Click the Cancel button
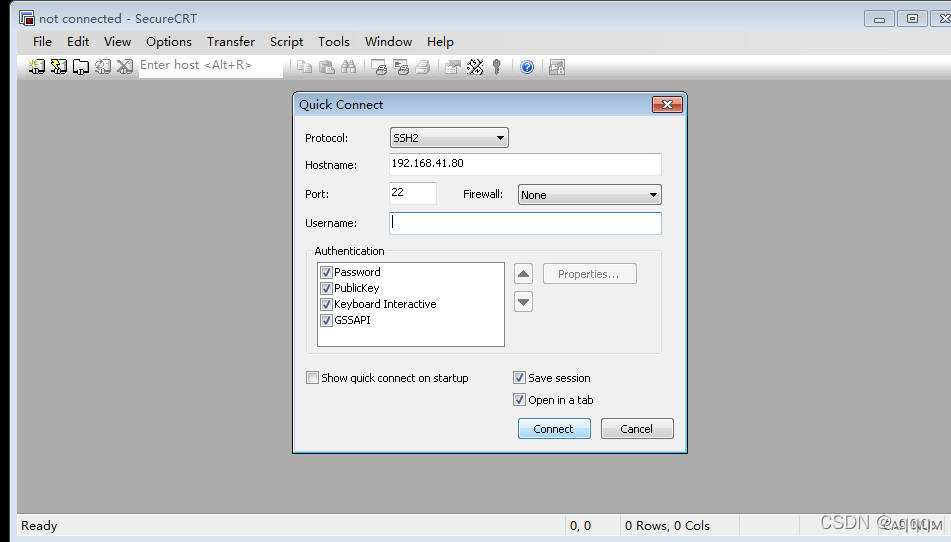 pos(637,429)
